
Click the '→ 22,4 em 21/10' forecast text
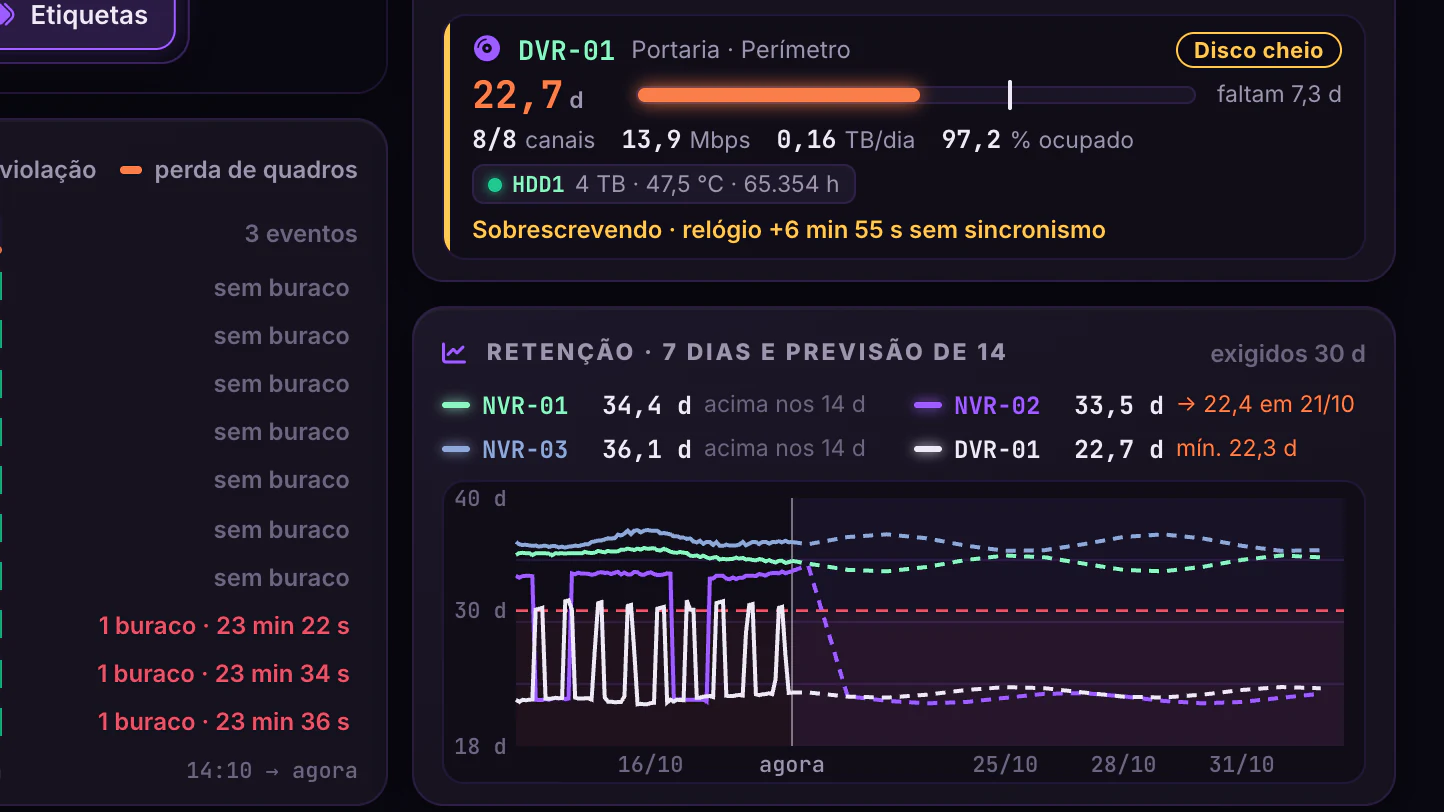[x=1266, y=405]
